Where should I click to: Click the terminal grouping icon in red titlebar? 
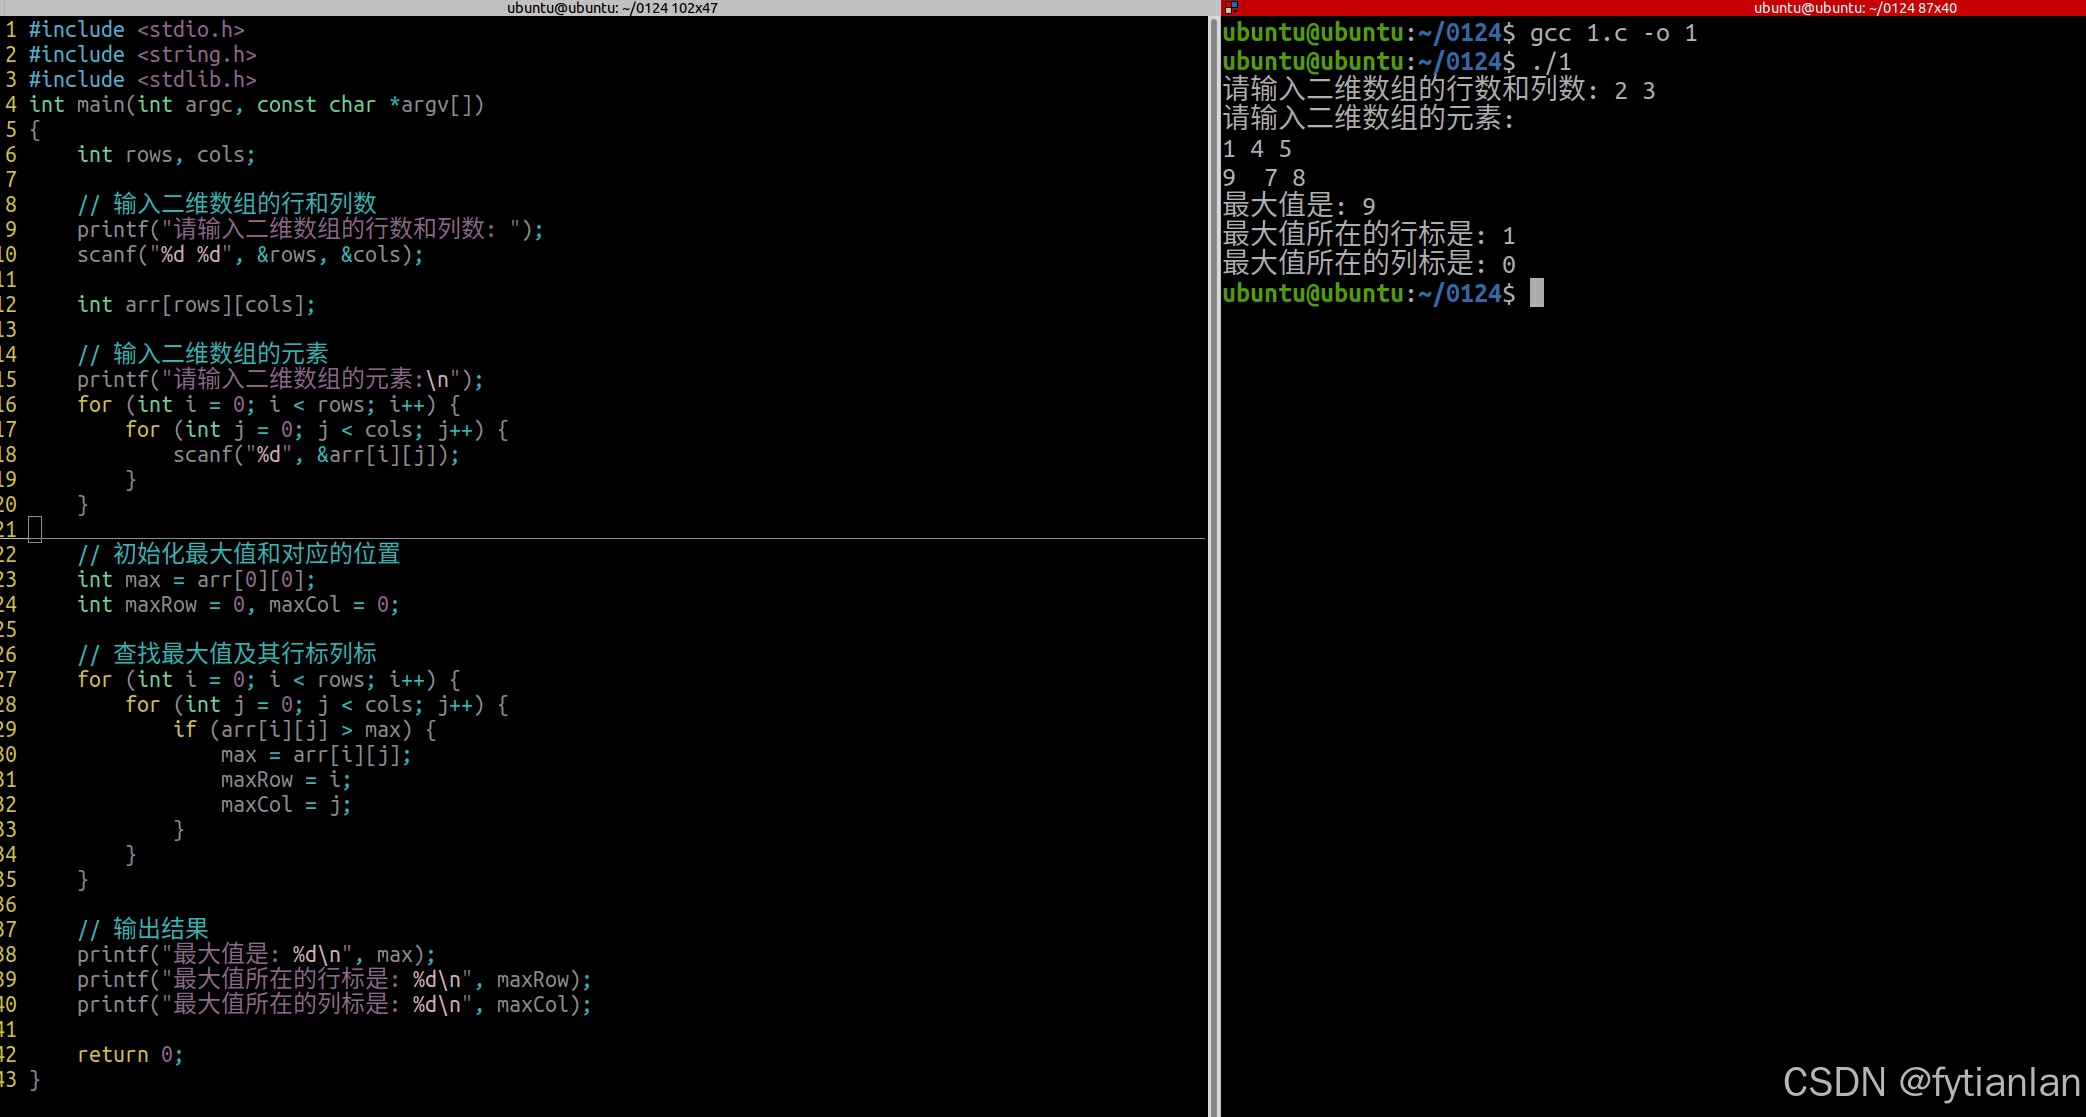coord(1232,8)
